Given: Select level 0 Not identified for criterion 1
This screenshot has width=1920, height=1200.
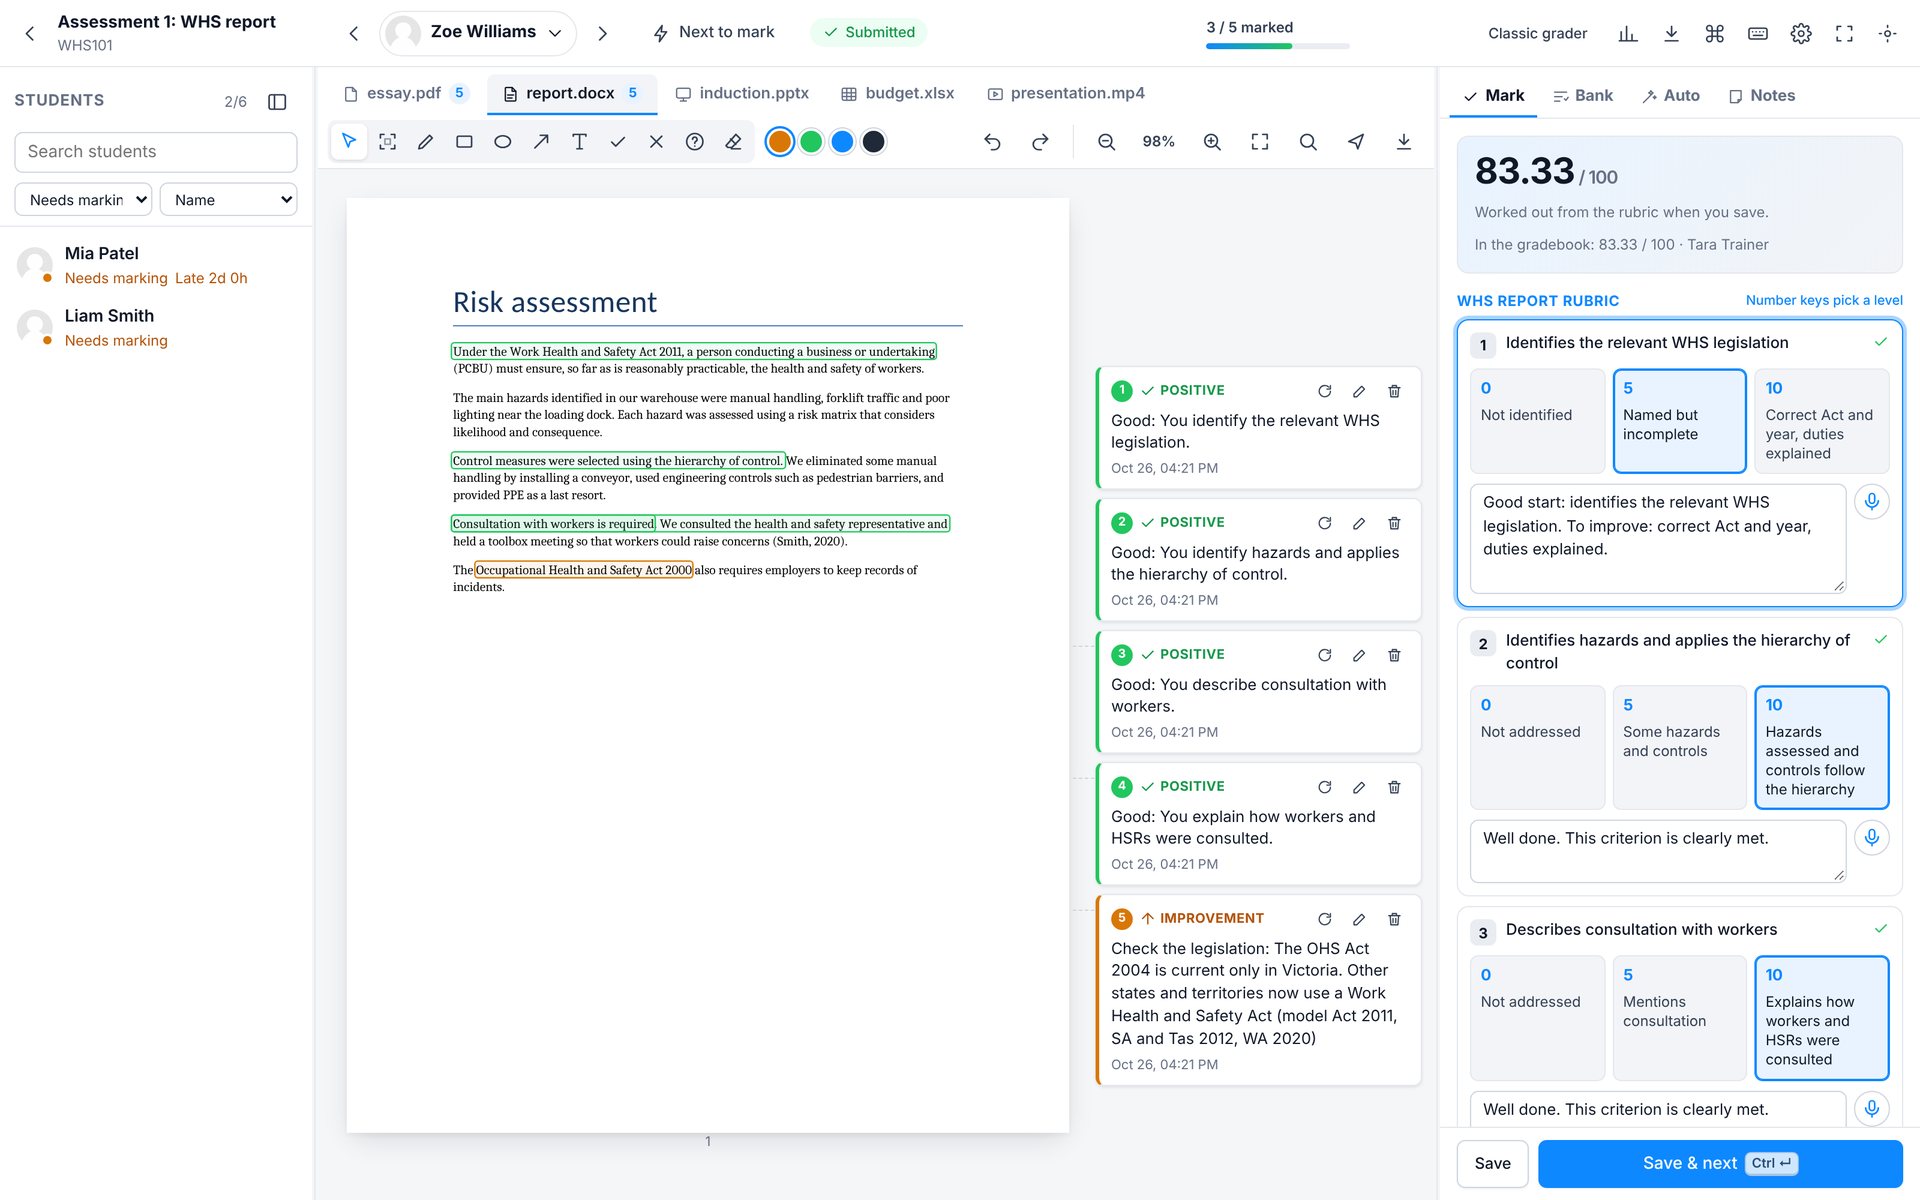Looking at the screenshot, I should (x=1537, y=421).
